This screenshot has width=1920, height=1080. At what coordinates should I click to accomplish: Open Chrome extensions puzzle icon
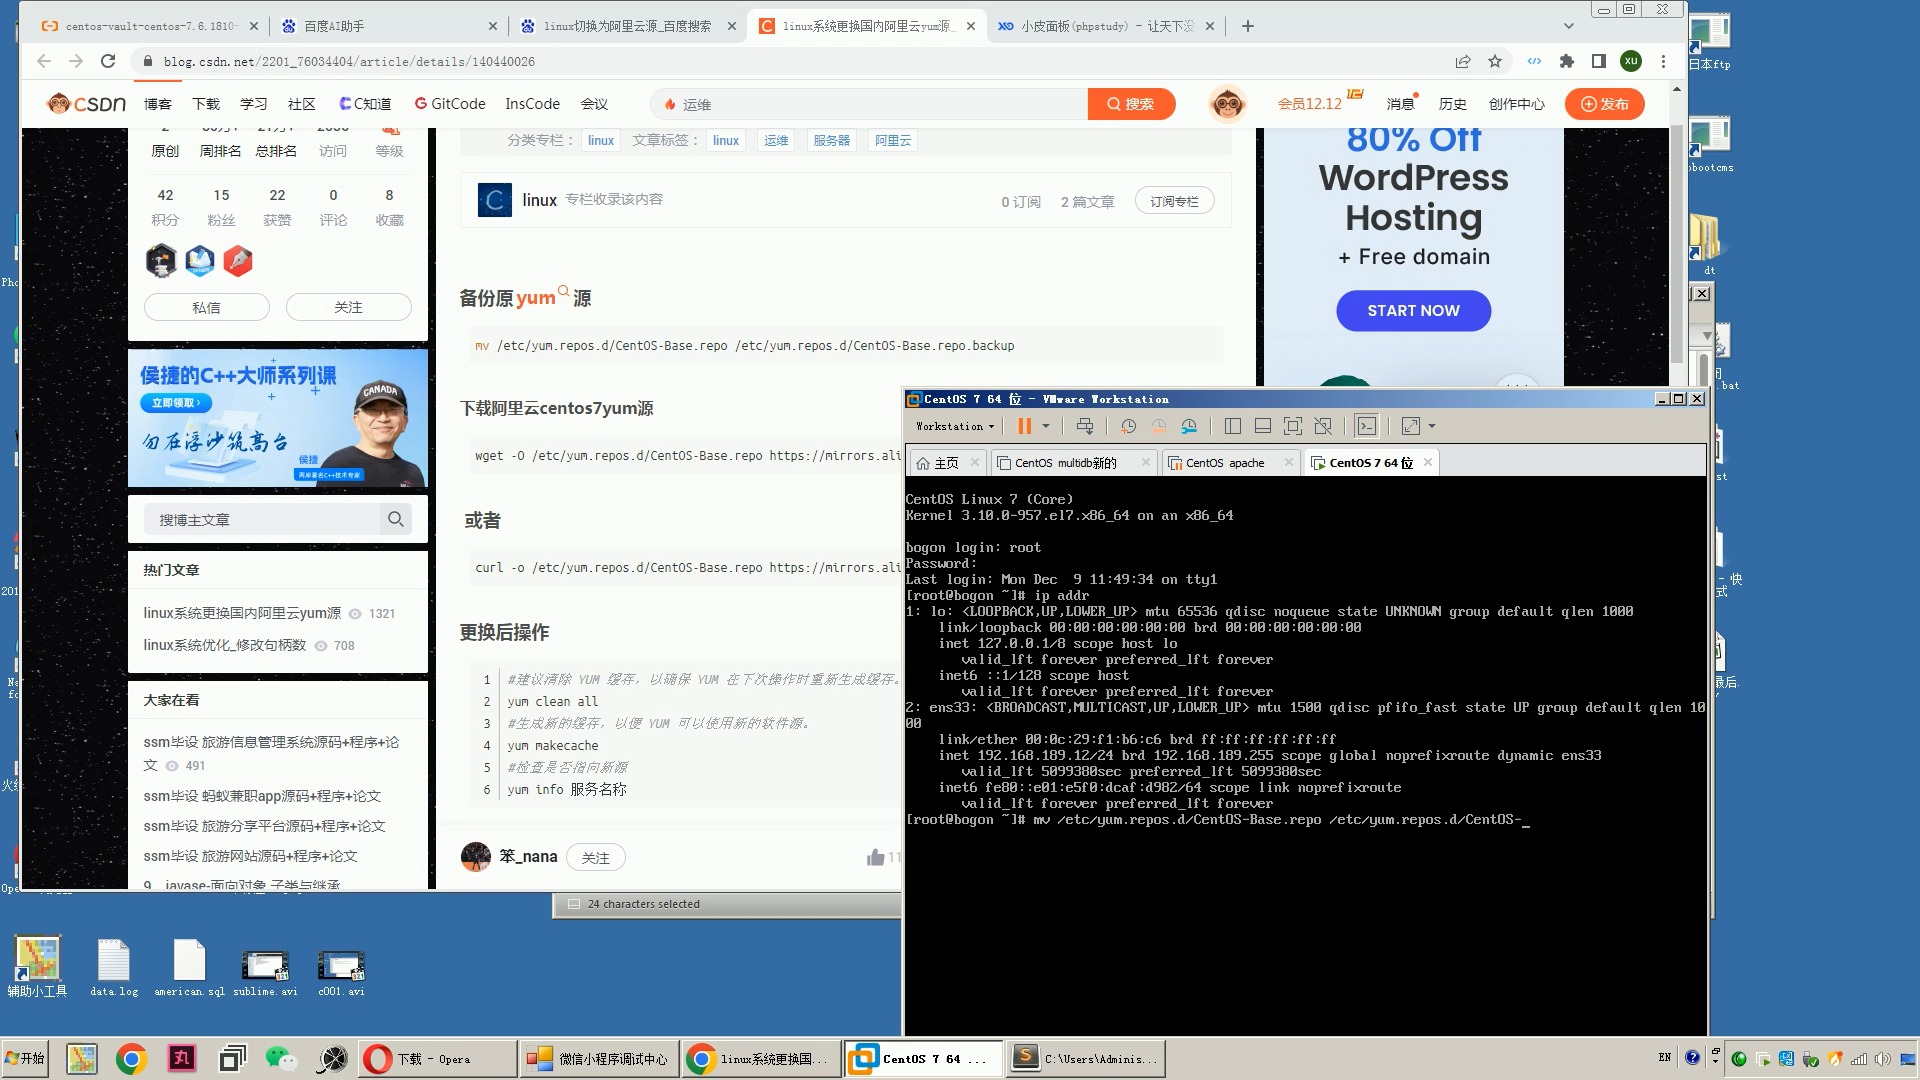(x=1567, y=61)
